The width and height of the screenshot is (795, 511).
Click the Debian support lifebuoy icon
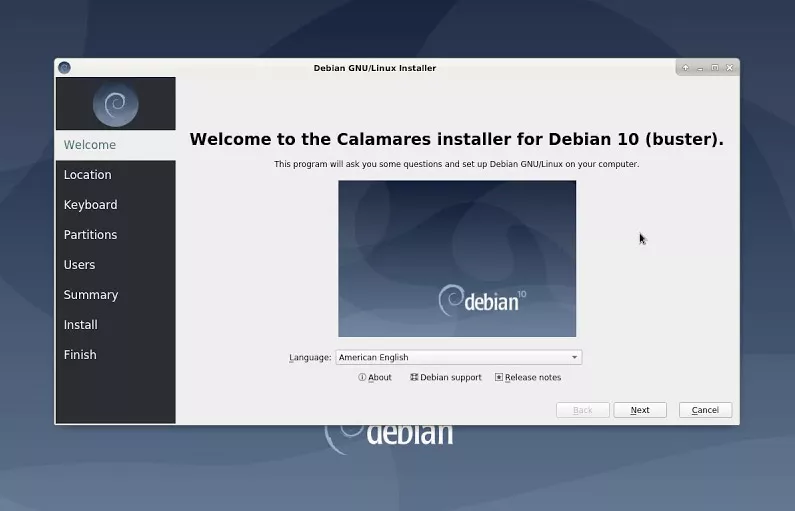(414, 377)
